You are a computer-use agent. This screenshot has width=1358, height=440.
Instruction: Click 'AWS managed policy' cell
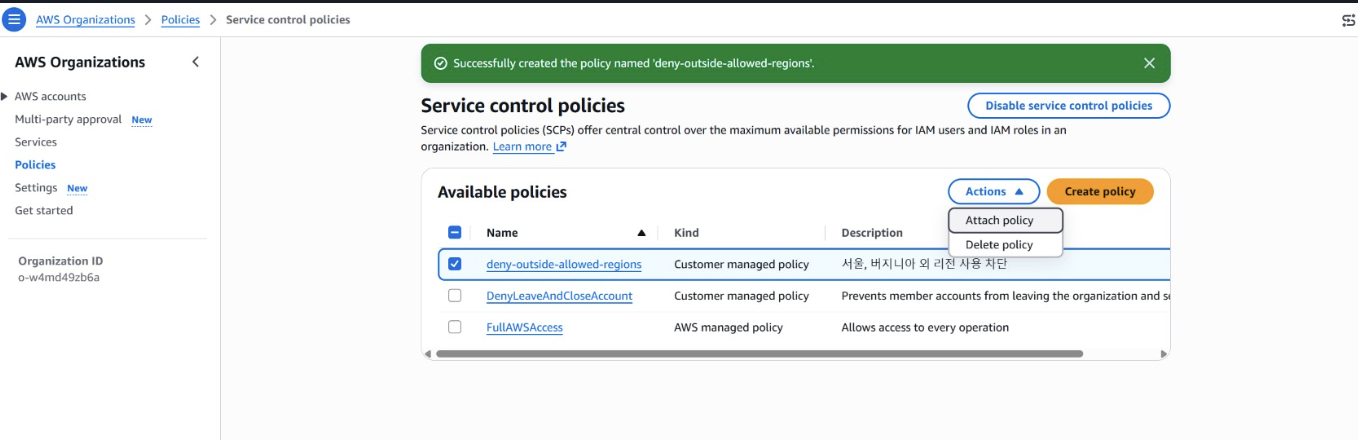click(728, 327)
